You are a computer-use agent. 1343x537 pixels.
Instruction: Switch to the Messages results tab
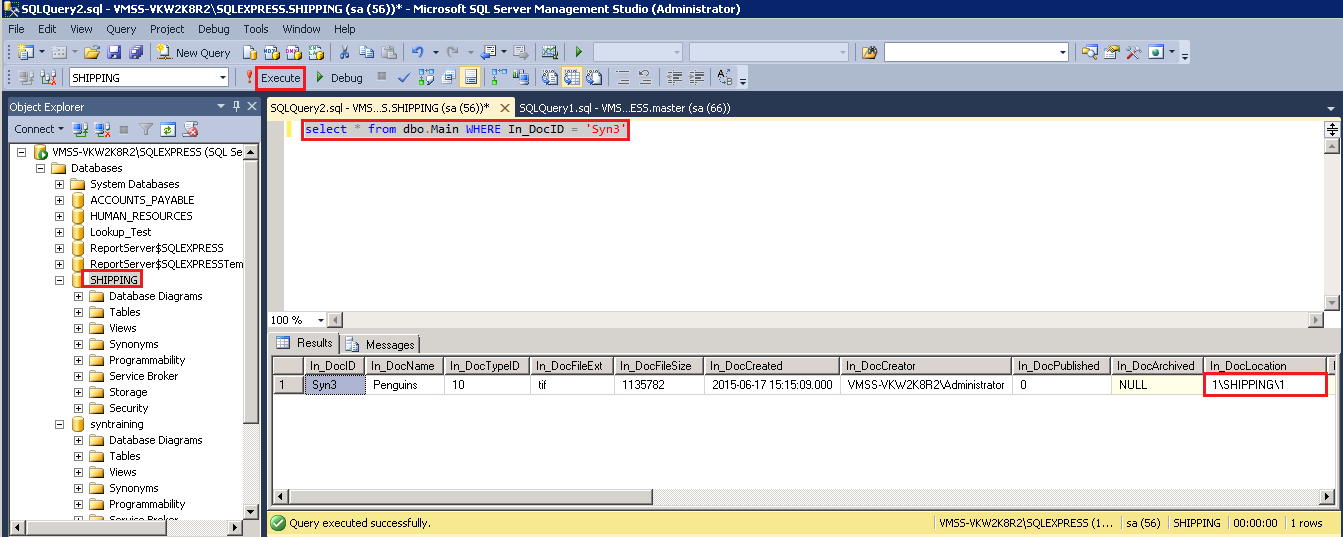(x=381, y=344)
